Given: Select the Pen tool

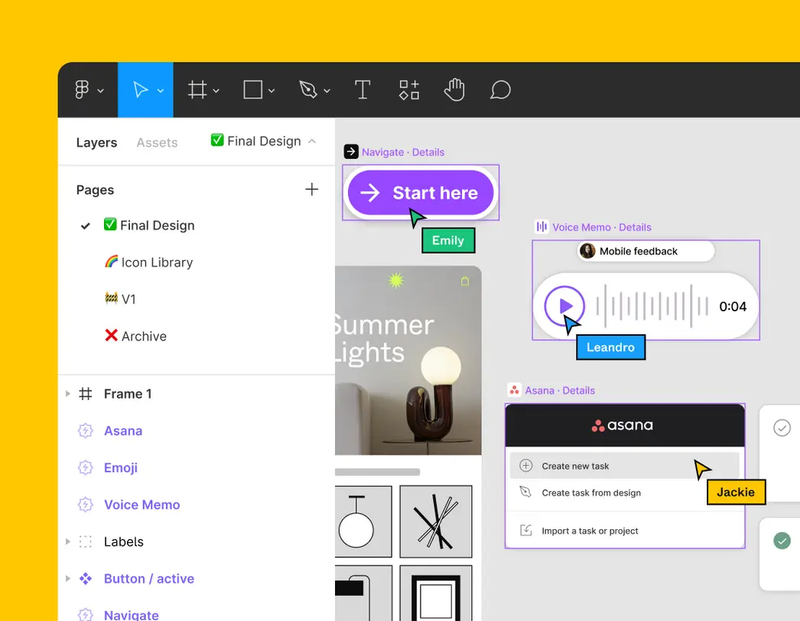Looking at the screenshot, I should (308, 90).
